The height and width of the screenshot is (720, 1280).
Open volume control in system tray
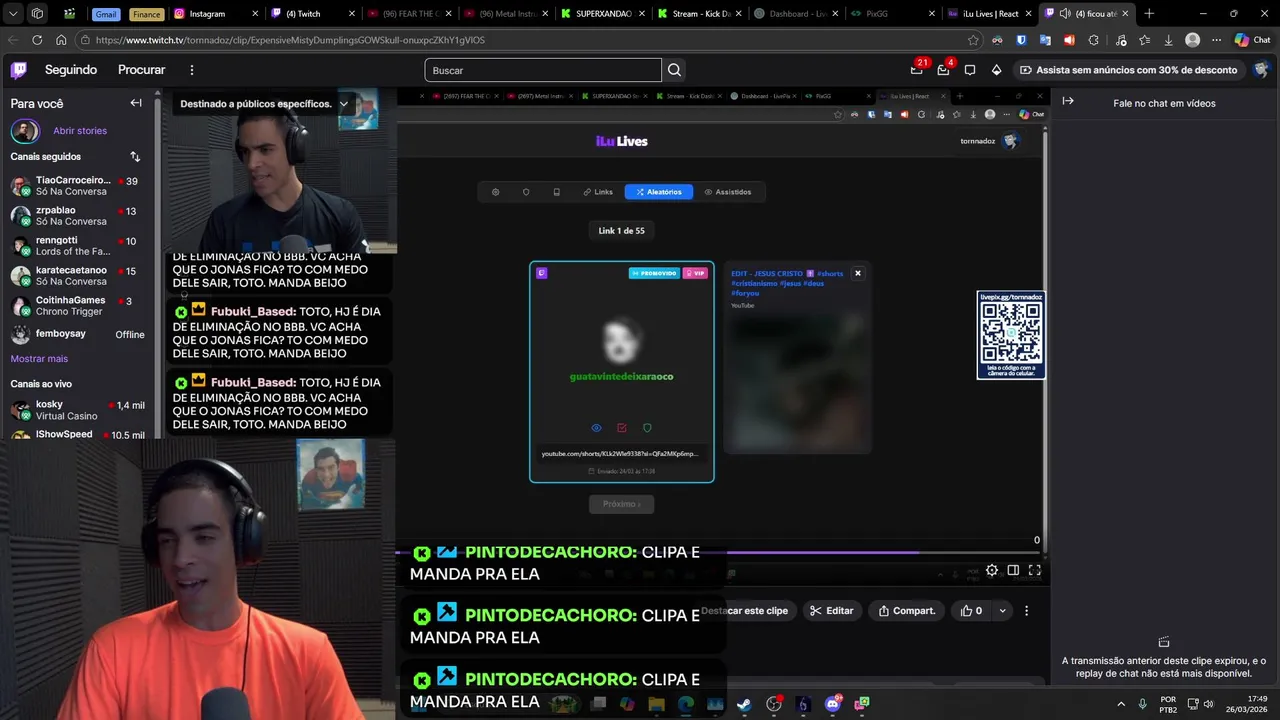point(1209,704)
